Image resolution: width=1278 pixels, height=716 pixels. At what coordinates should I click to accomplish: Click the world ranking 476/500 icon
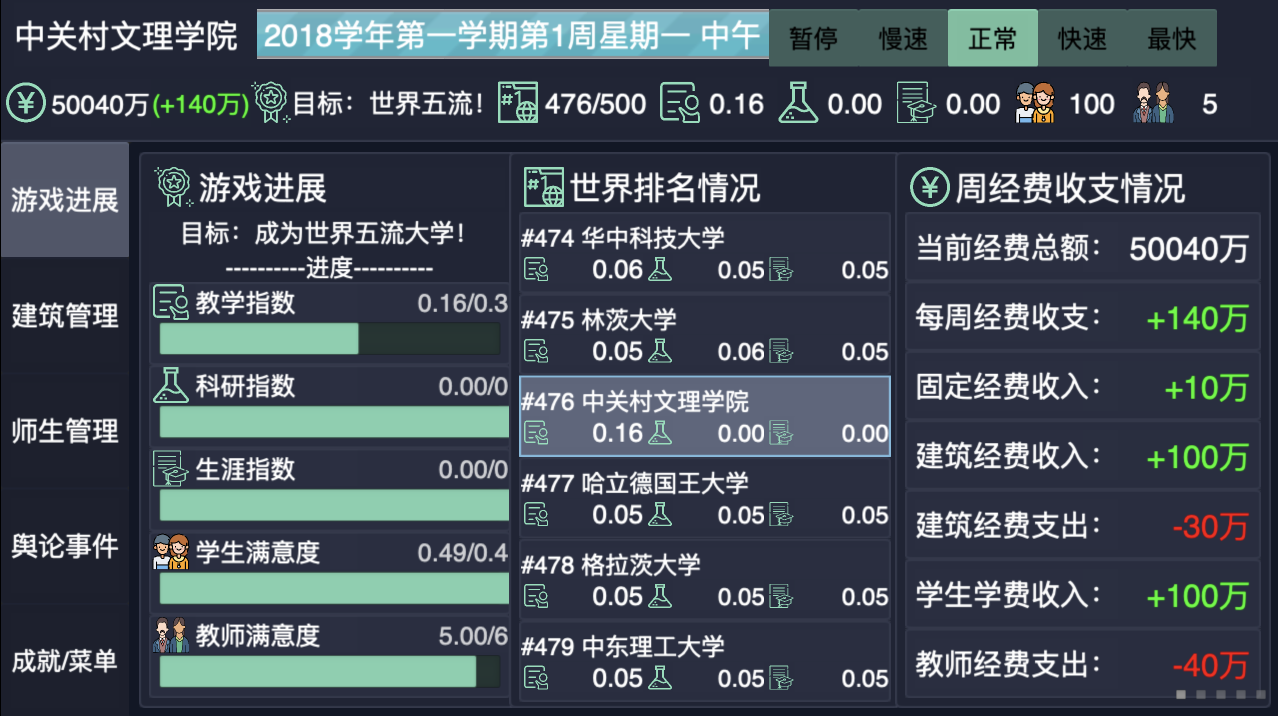click(516, 102)
